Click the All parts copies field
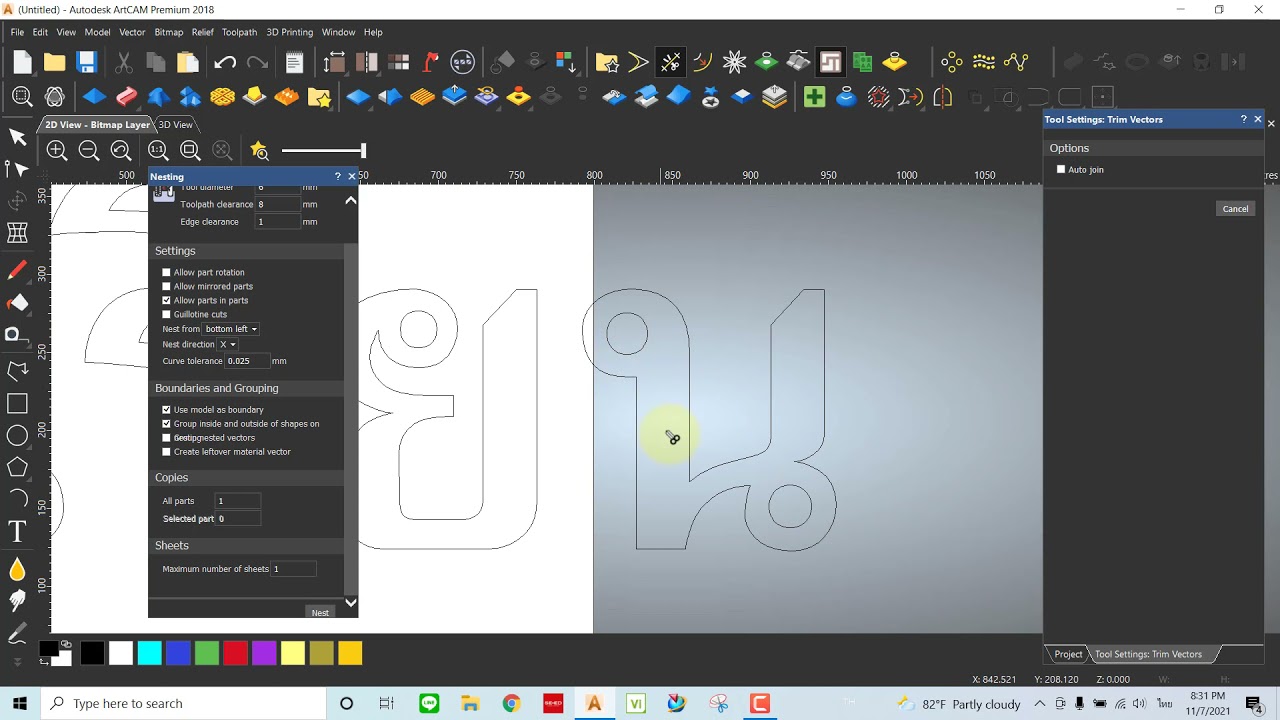This screenshot has height=720, width=1280. pyautogui.click(x=238, y=501)
